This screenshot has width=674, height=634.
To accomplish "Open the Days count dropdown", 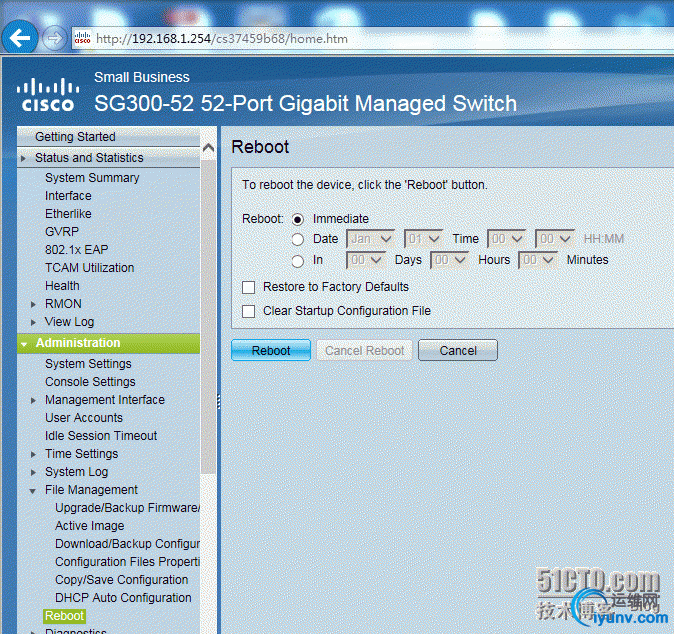I will click(366, 260).
